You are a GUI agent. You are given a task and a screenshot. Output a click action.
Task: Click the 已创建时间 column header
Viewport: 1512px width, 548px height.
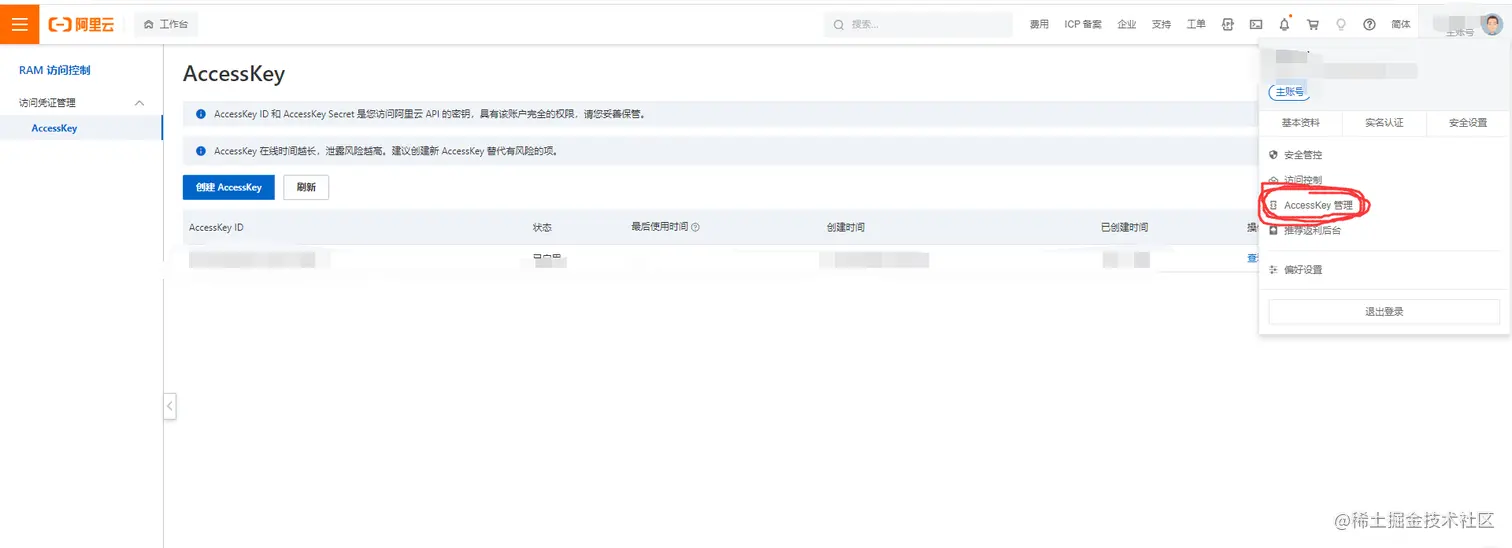tap(1124, 228)
